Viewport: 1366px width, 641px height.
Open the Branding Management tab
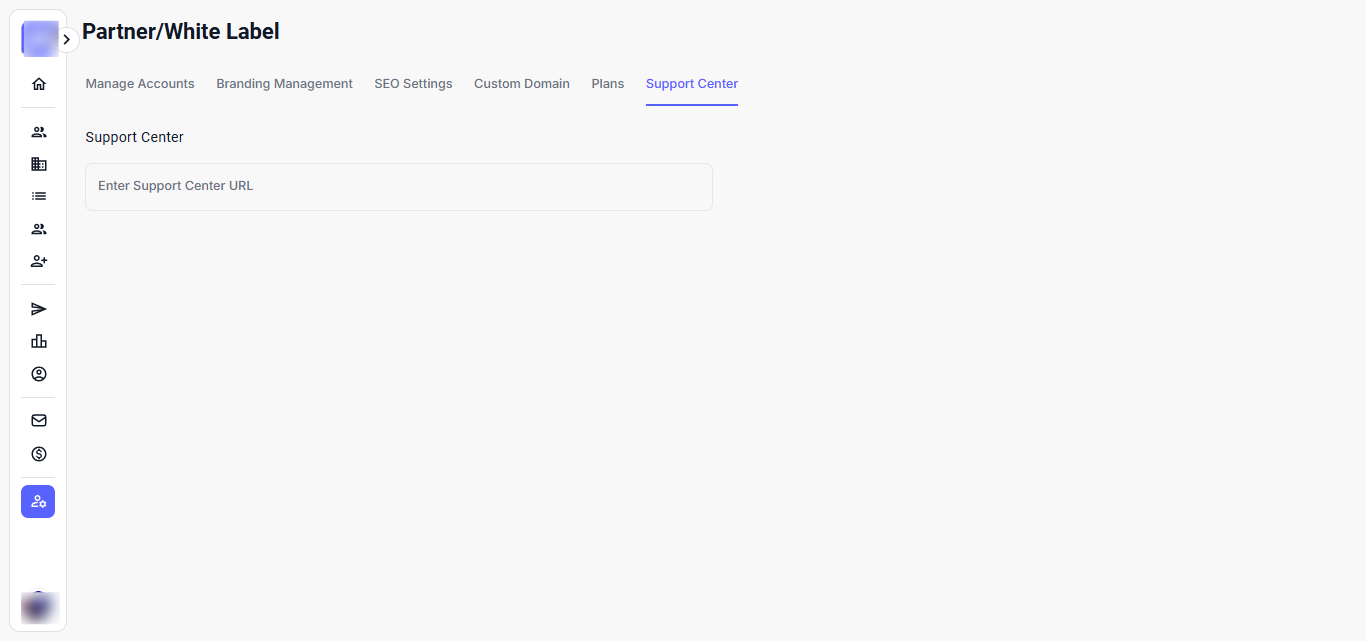coord(284,84)
